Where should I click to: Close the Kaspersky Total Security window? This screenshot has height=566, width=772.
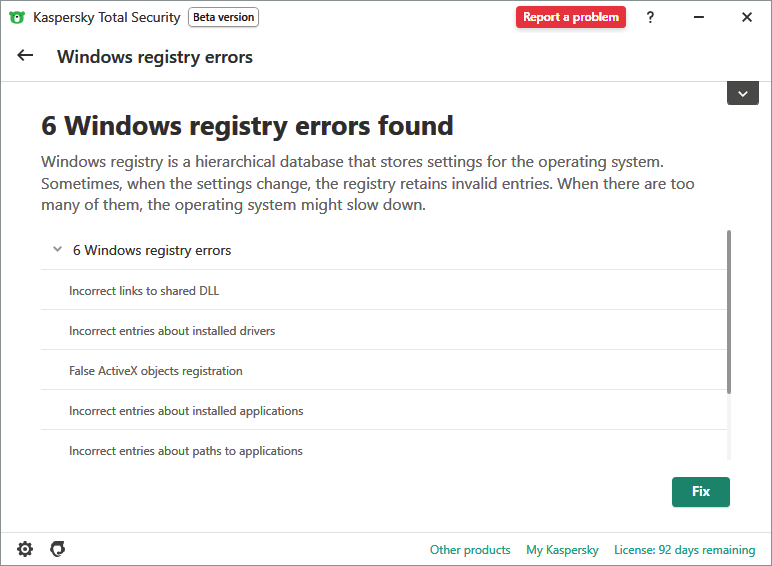pos(746,17)
